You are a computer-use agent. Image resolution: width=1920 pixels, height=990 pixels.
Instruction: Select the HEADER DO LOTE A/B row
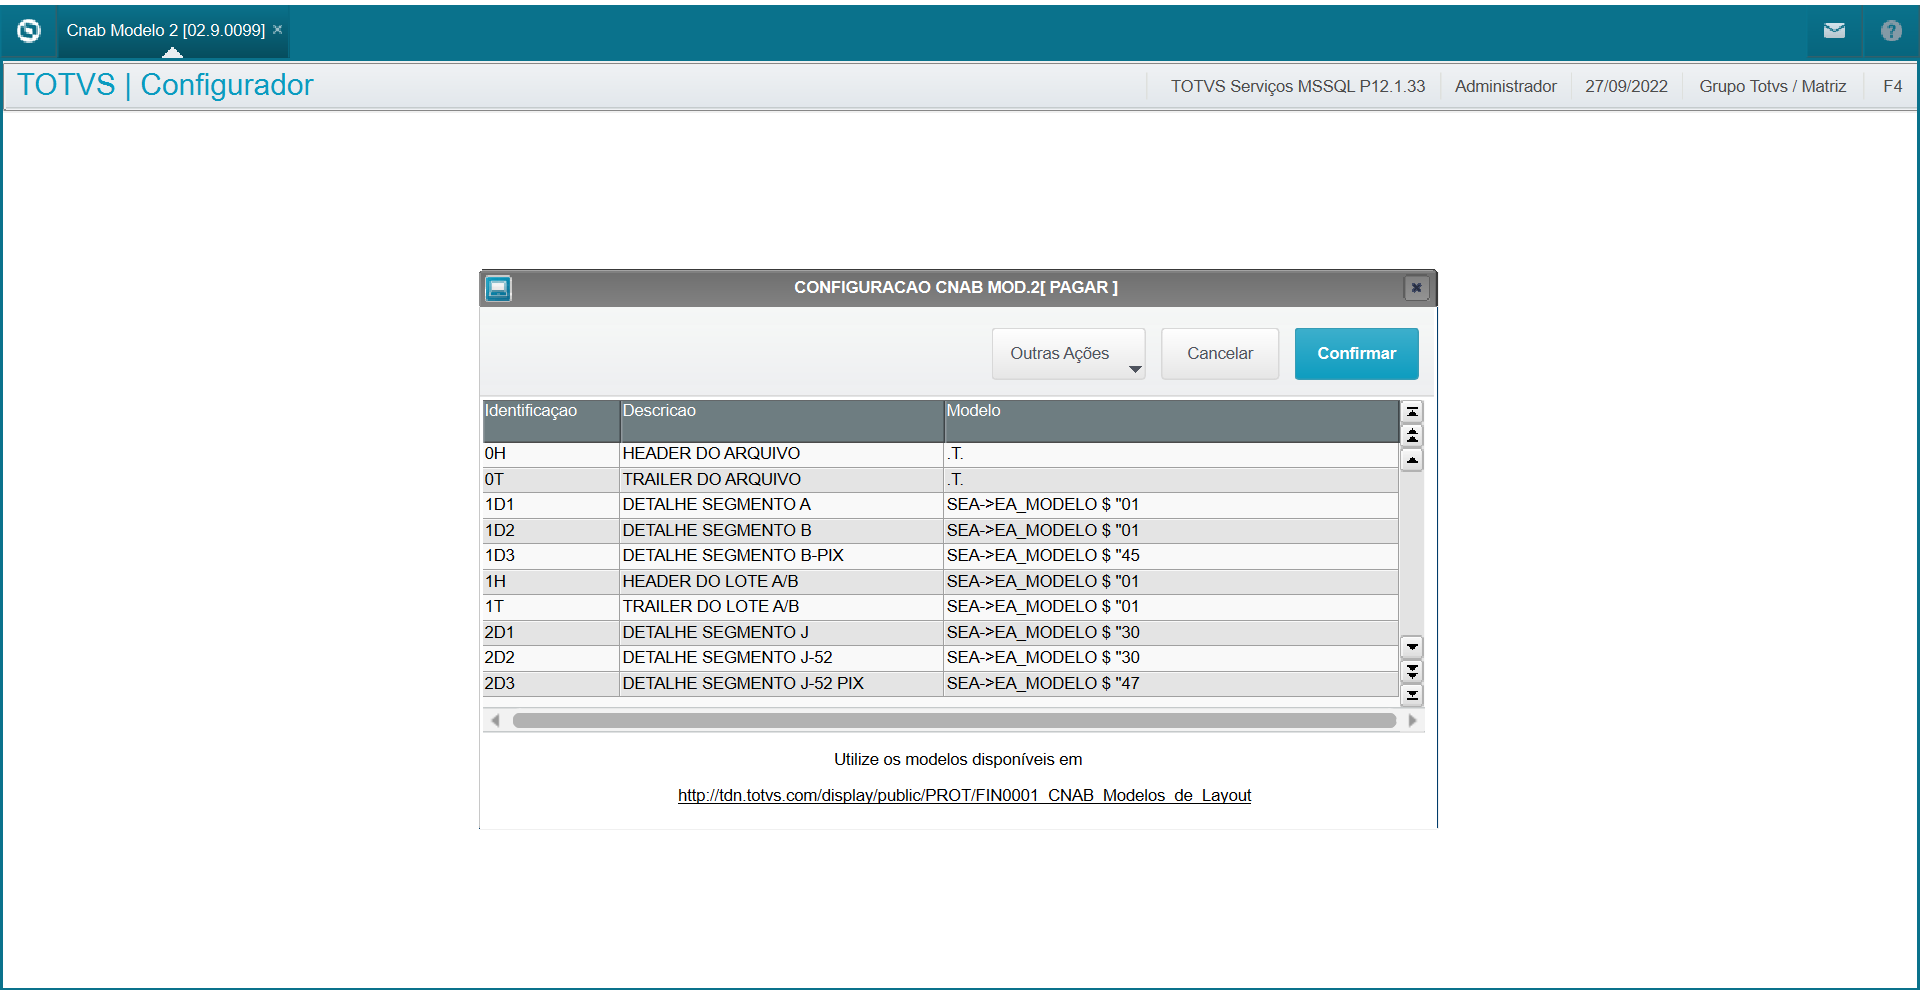940,582
